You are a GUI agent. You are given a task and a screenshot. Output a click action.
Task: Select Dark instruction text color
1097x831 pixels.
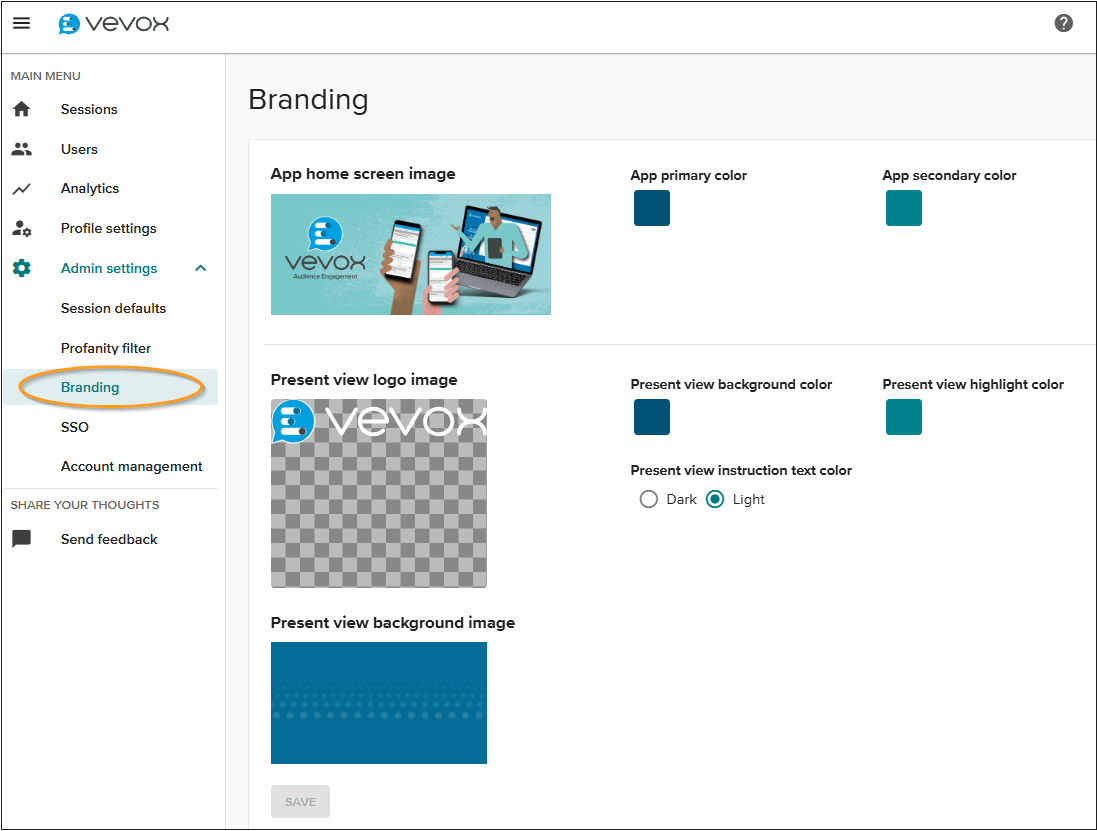(x=649, y=499)
